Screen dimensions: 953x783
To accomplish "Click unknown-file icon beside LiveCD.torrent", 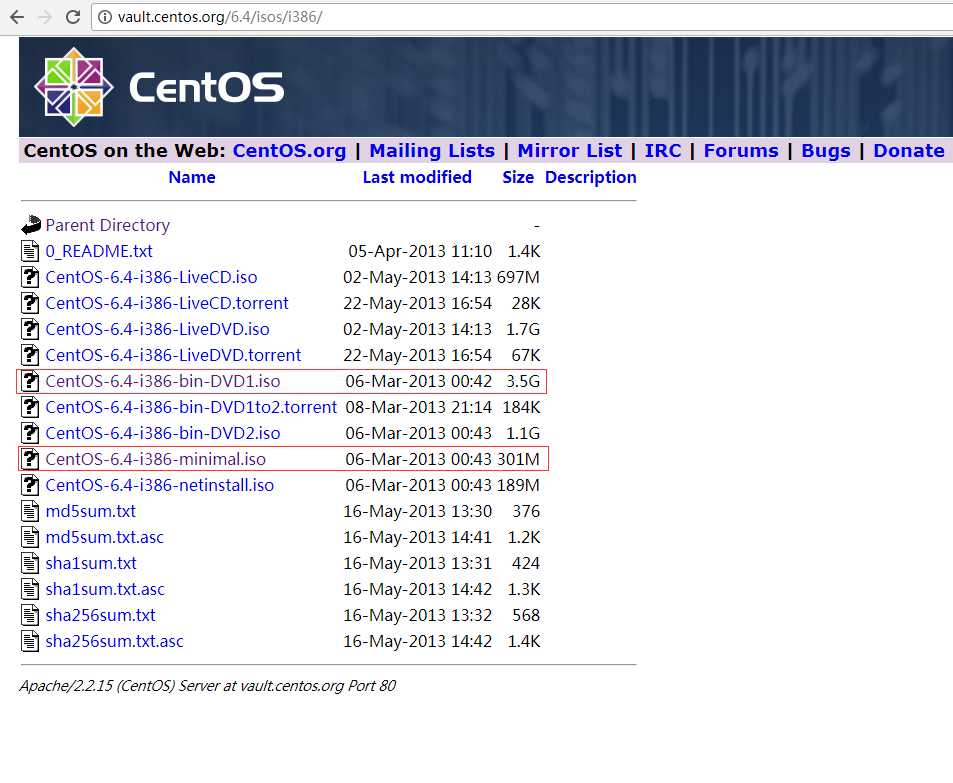I will pyautogui.click(x=30, y=303).
